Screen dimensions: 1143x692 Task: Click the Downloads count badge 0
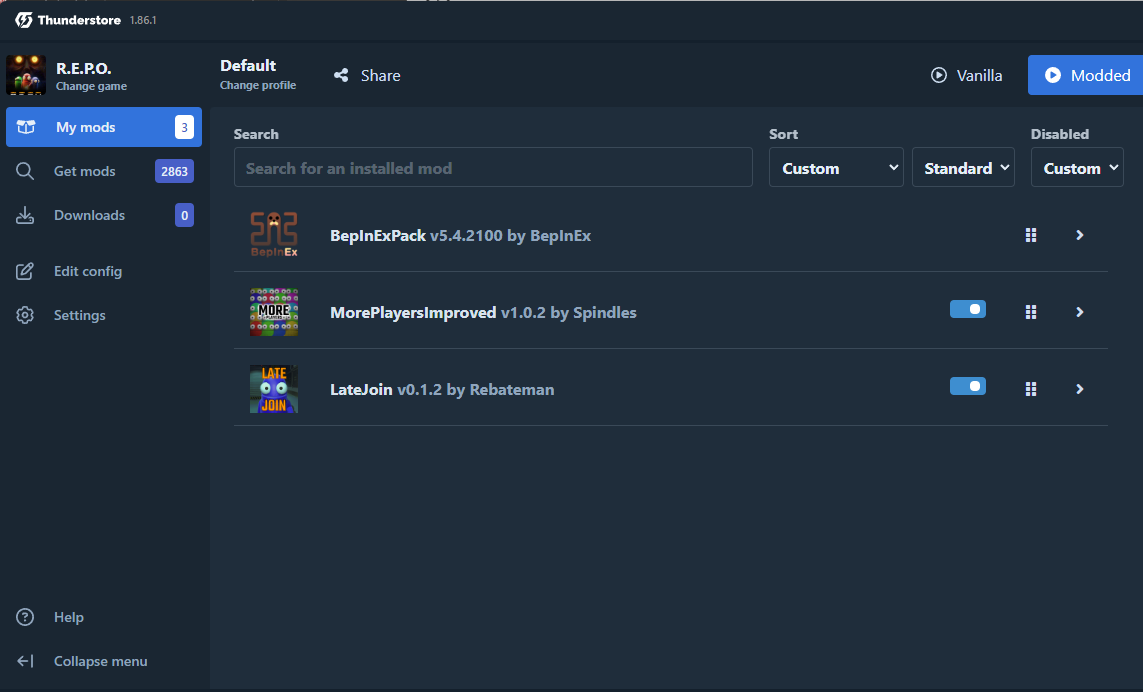(x=184, y=215)
